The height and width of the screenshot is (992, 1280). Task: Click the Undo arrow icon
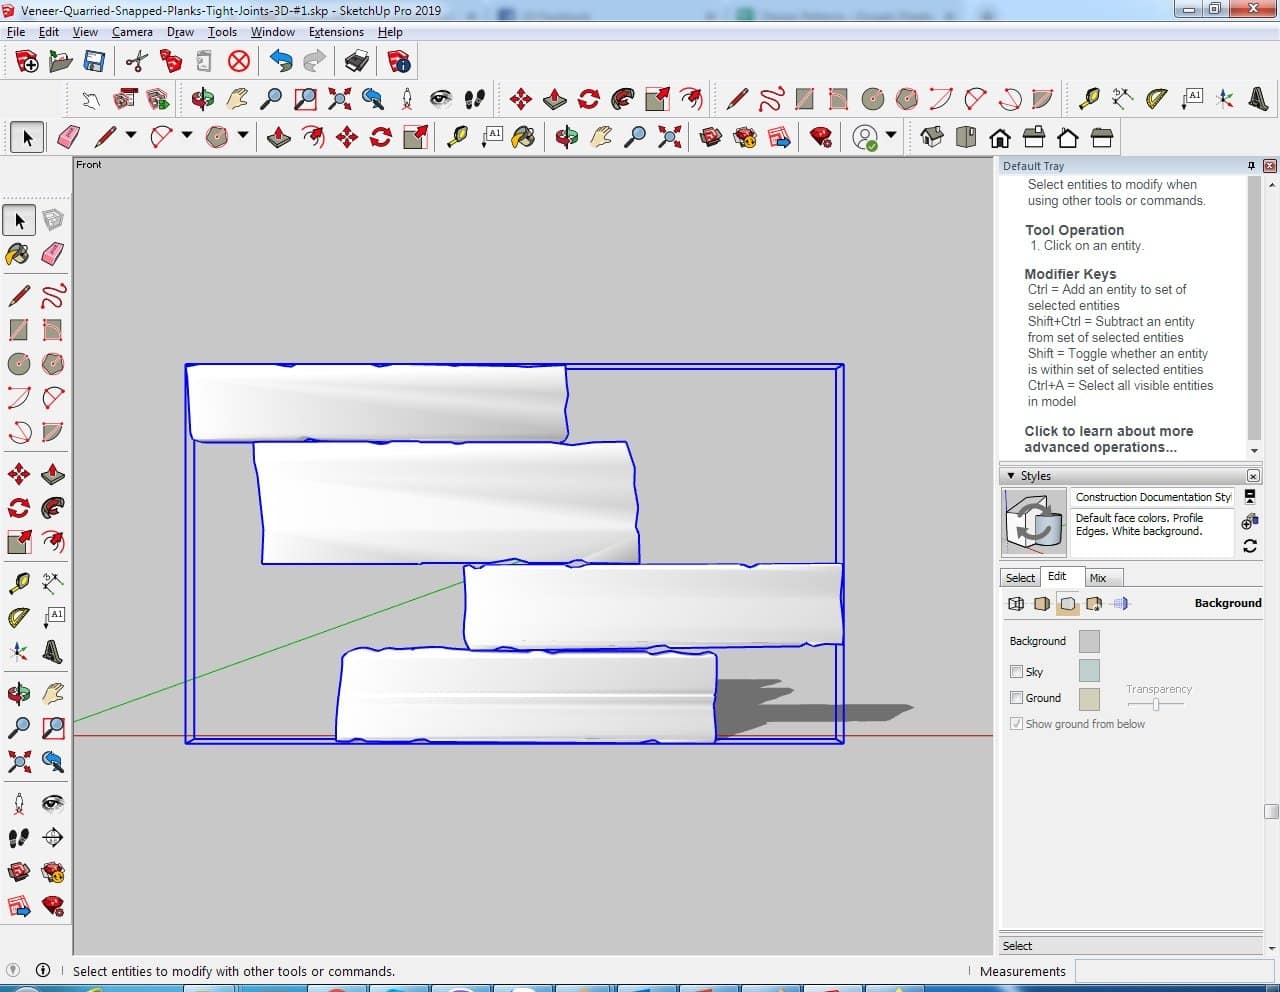281,62
